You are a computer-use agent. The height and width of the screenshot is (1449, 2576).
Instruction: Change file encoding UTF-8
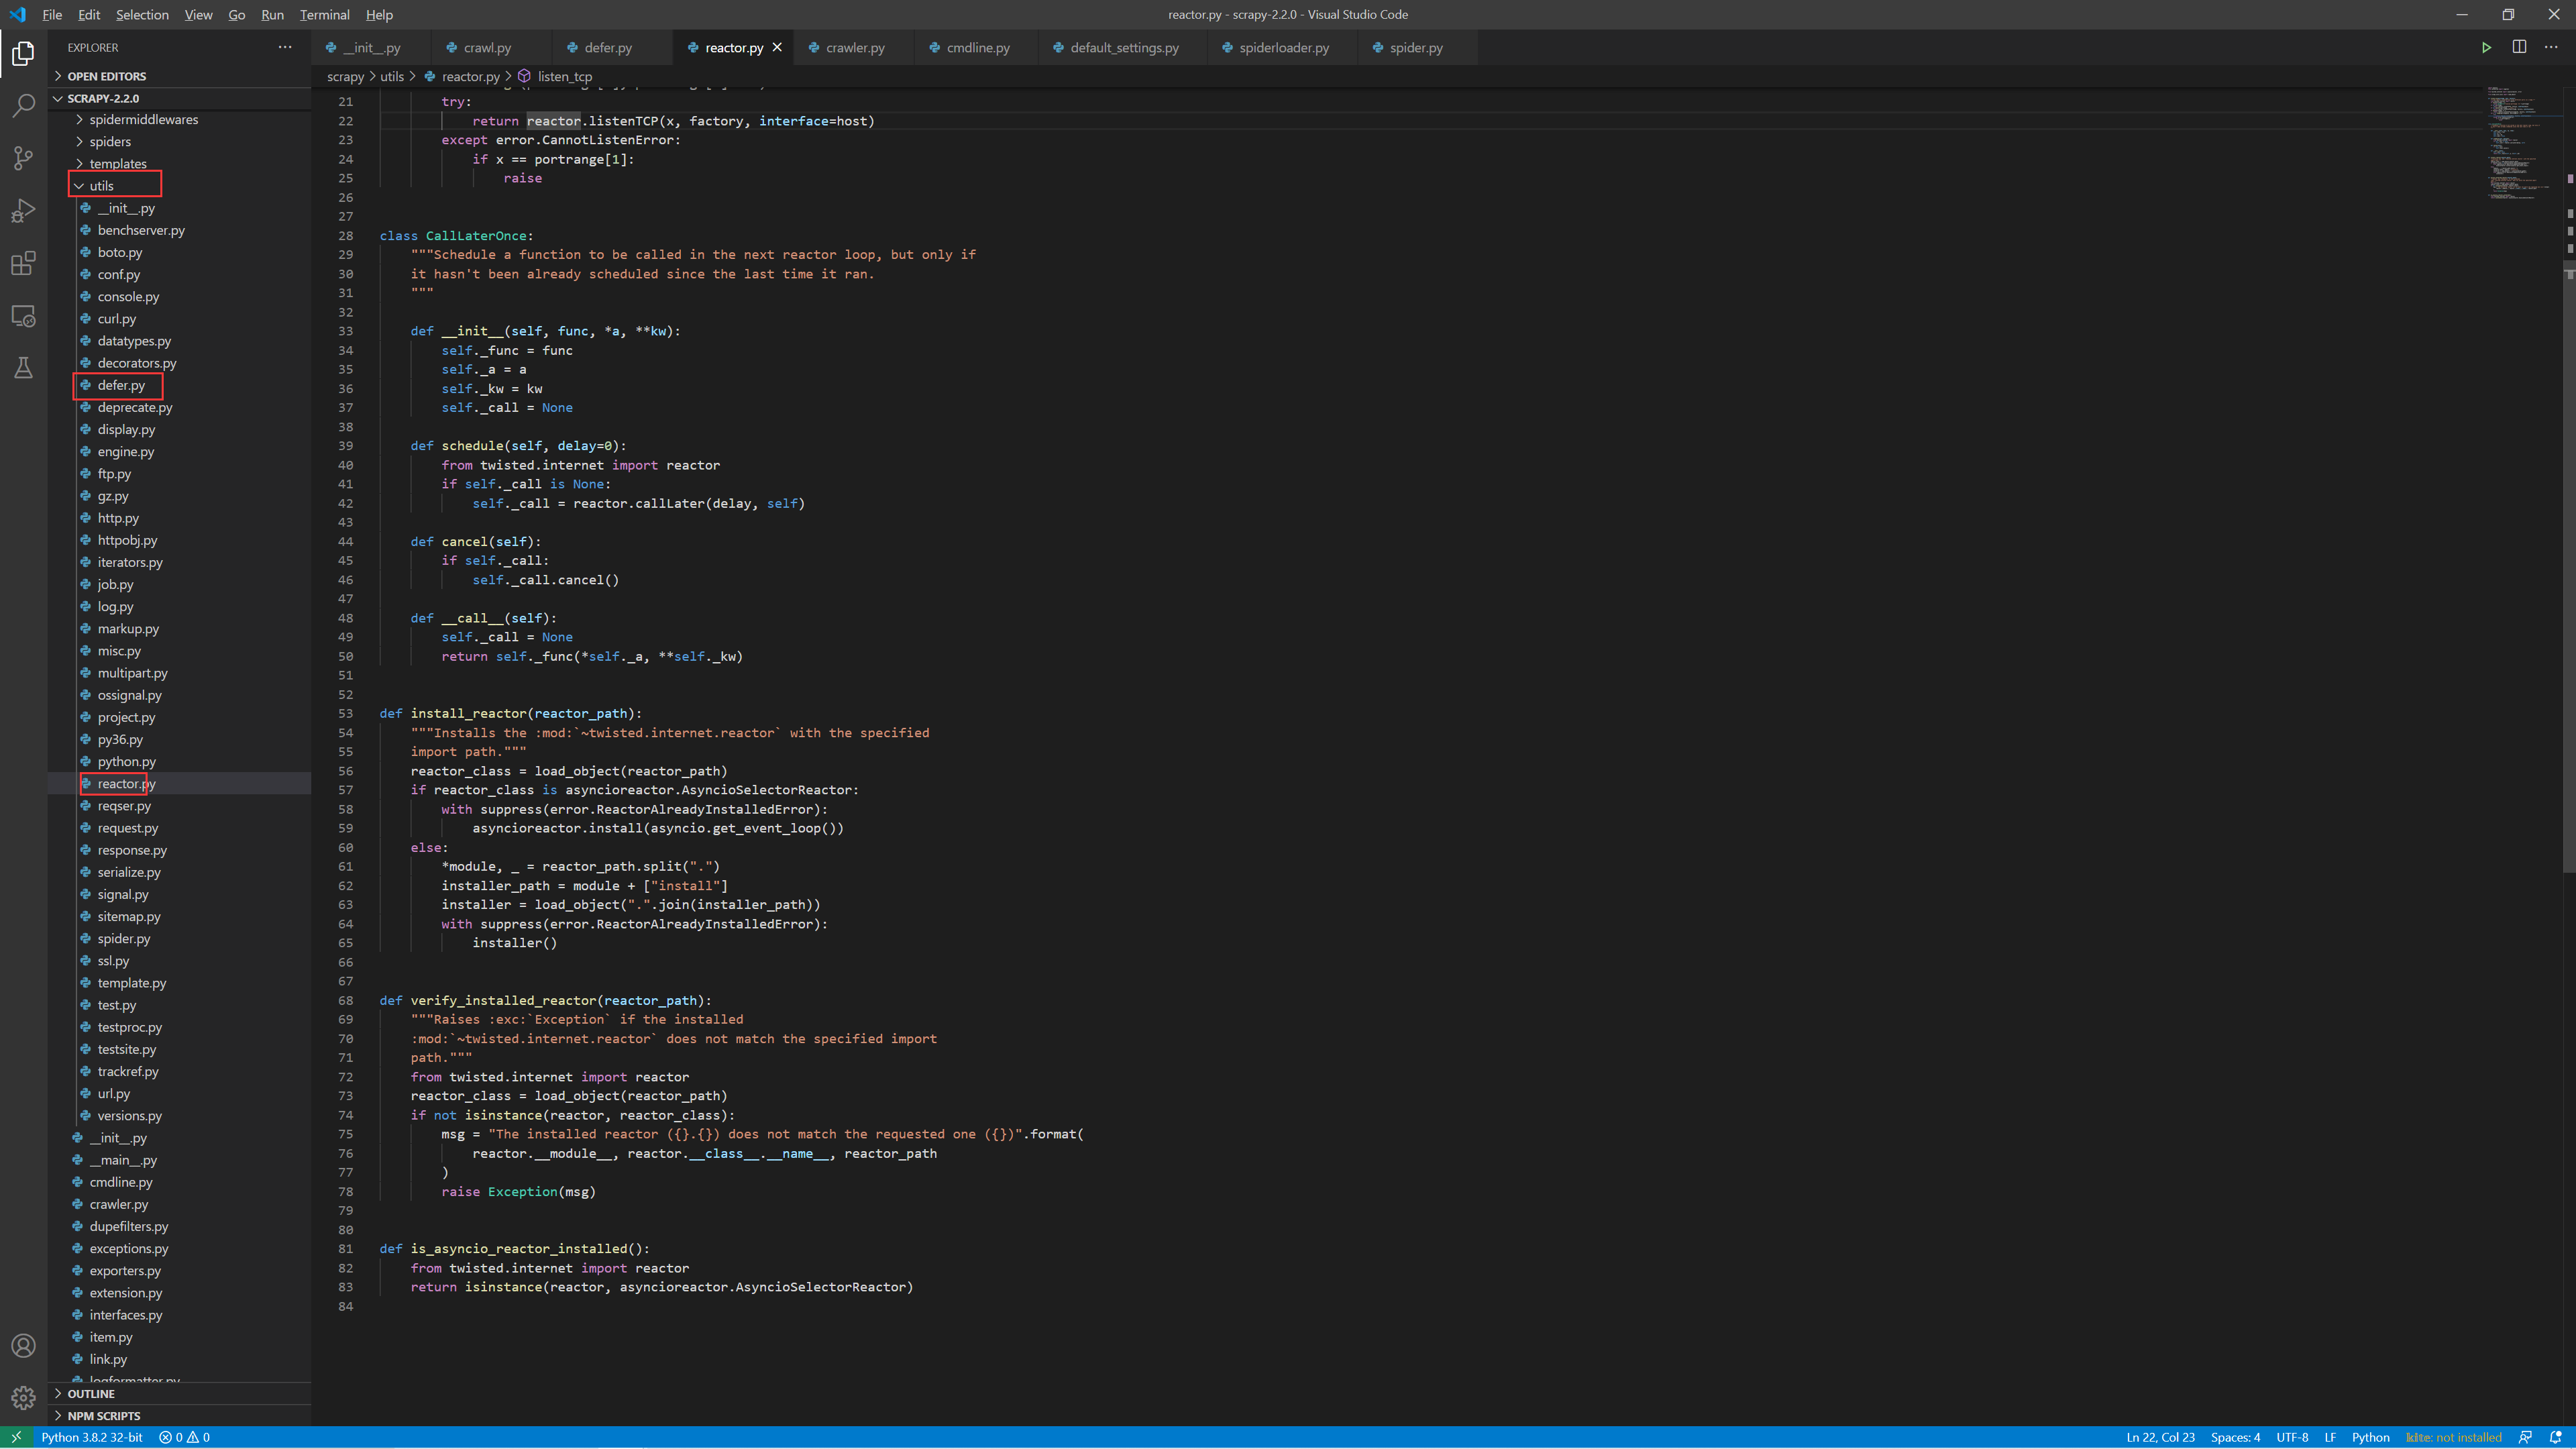tap(2292, 1437)
